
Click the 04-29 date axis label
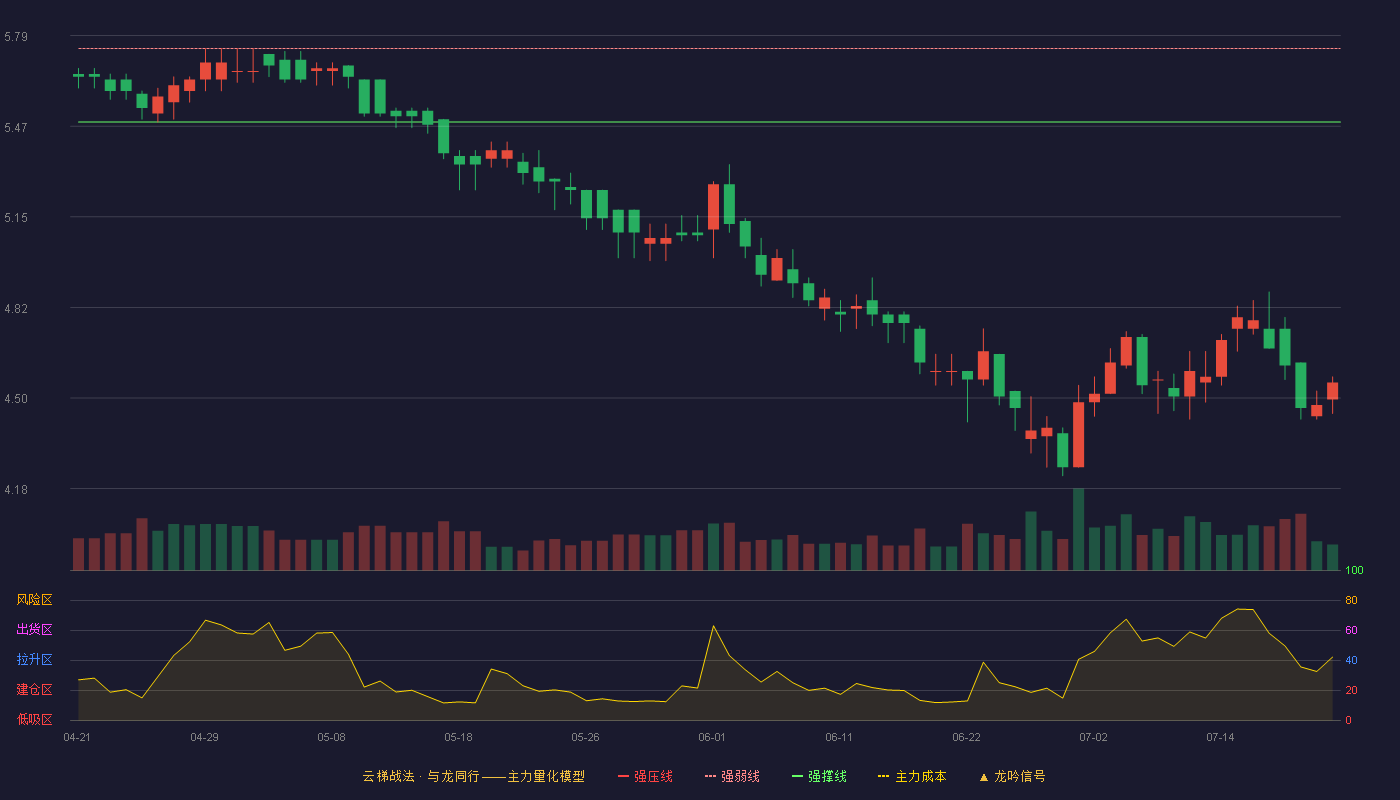[204, 737]
